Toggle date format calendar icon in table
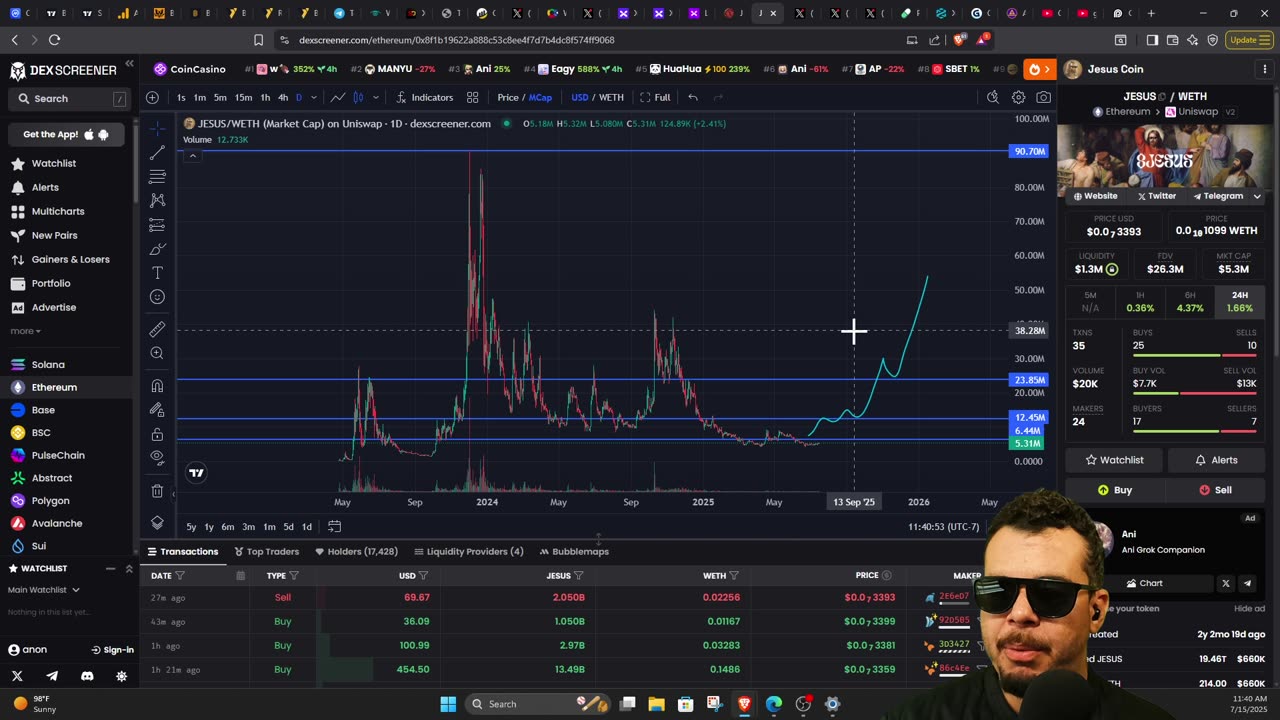Screen dimensions: 1280x720 click(241, 576)
